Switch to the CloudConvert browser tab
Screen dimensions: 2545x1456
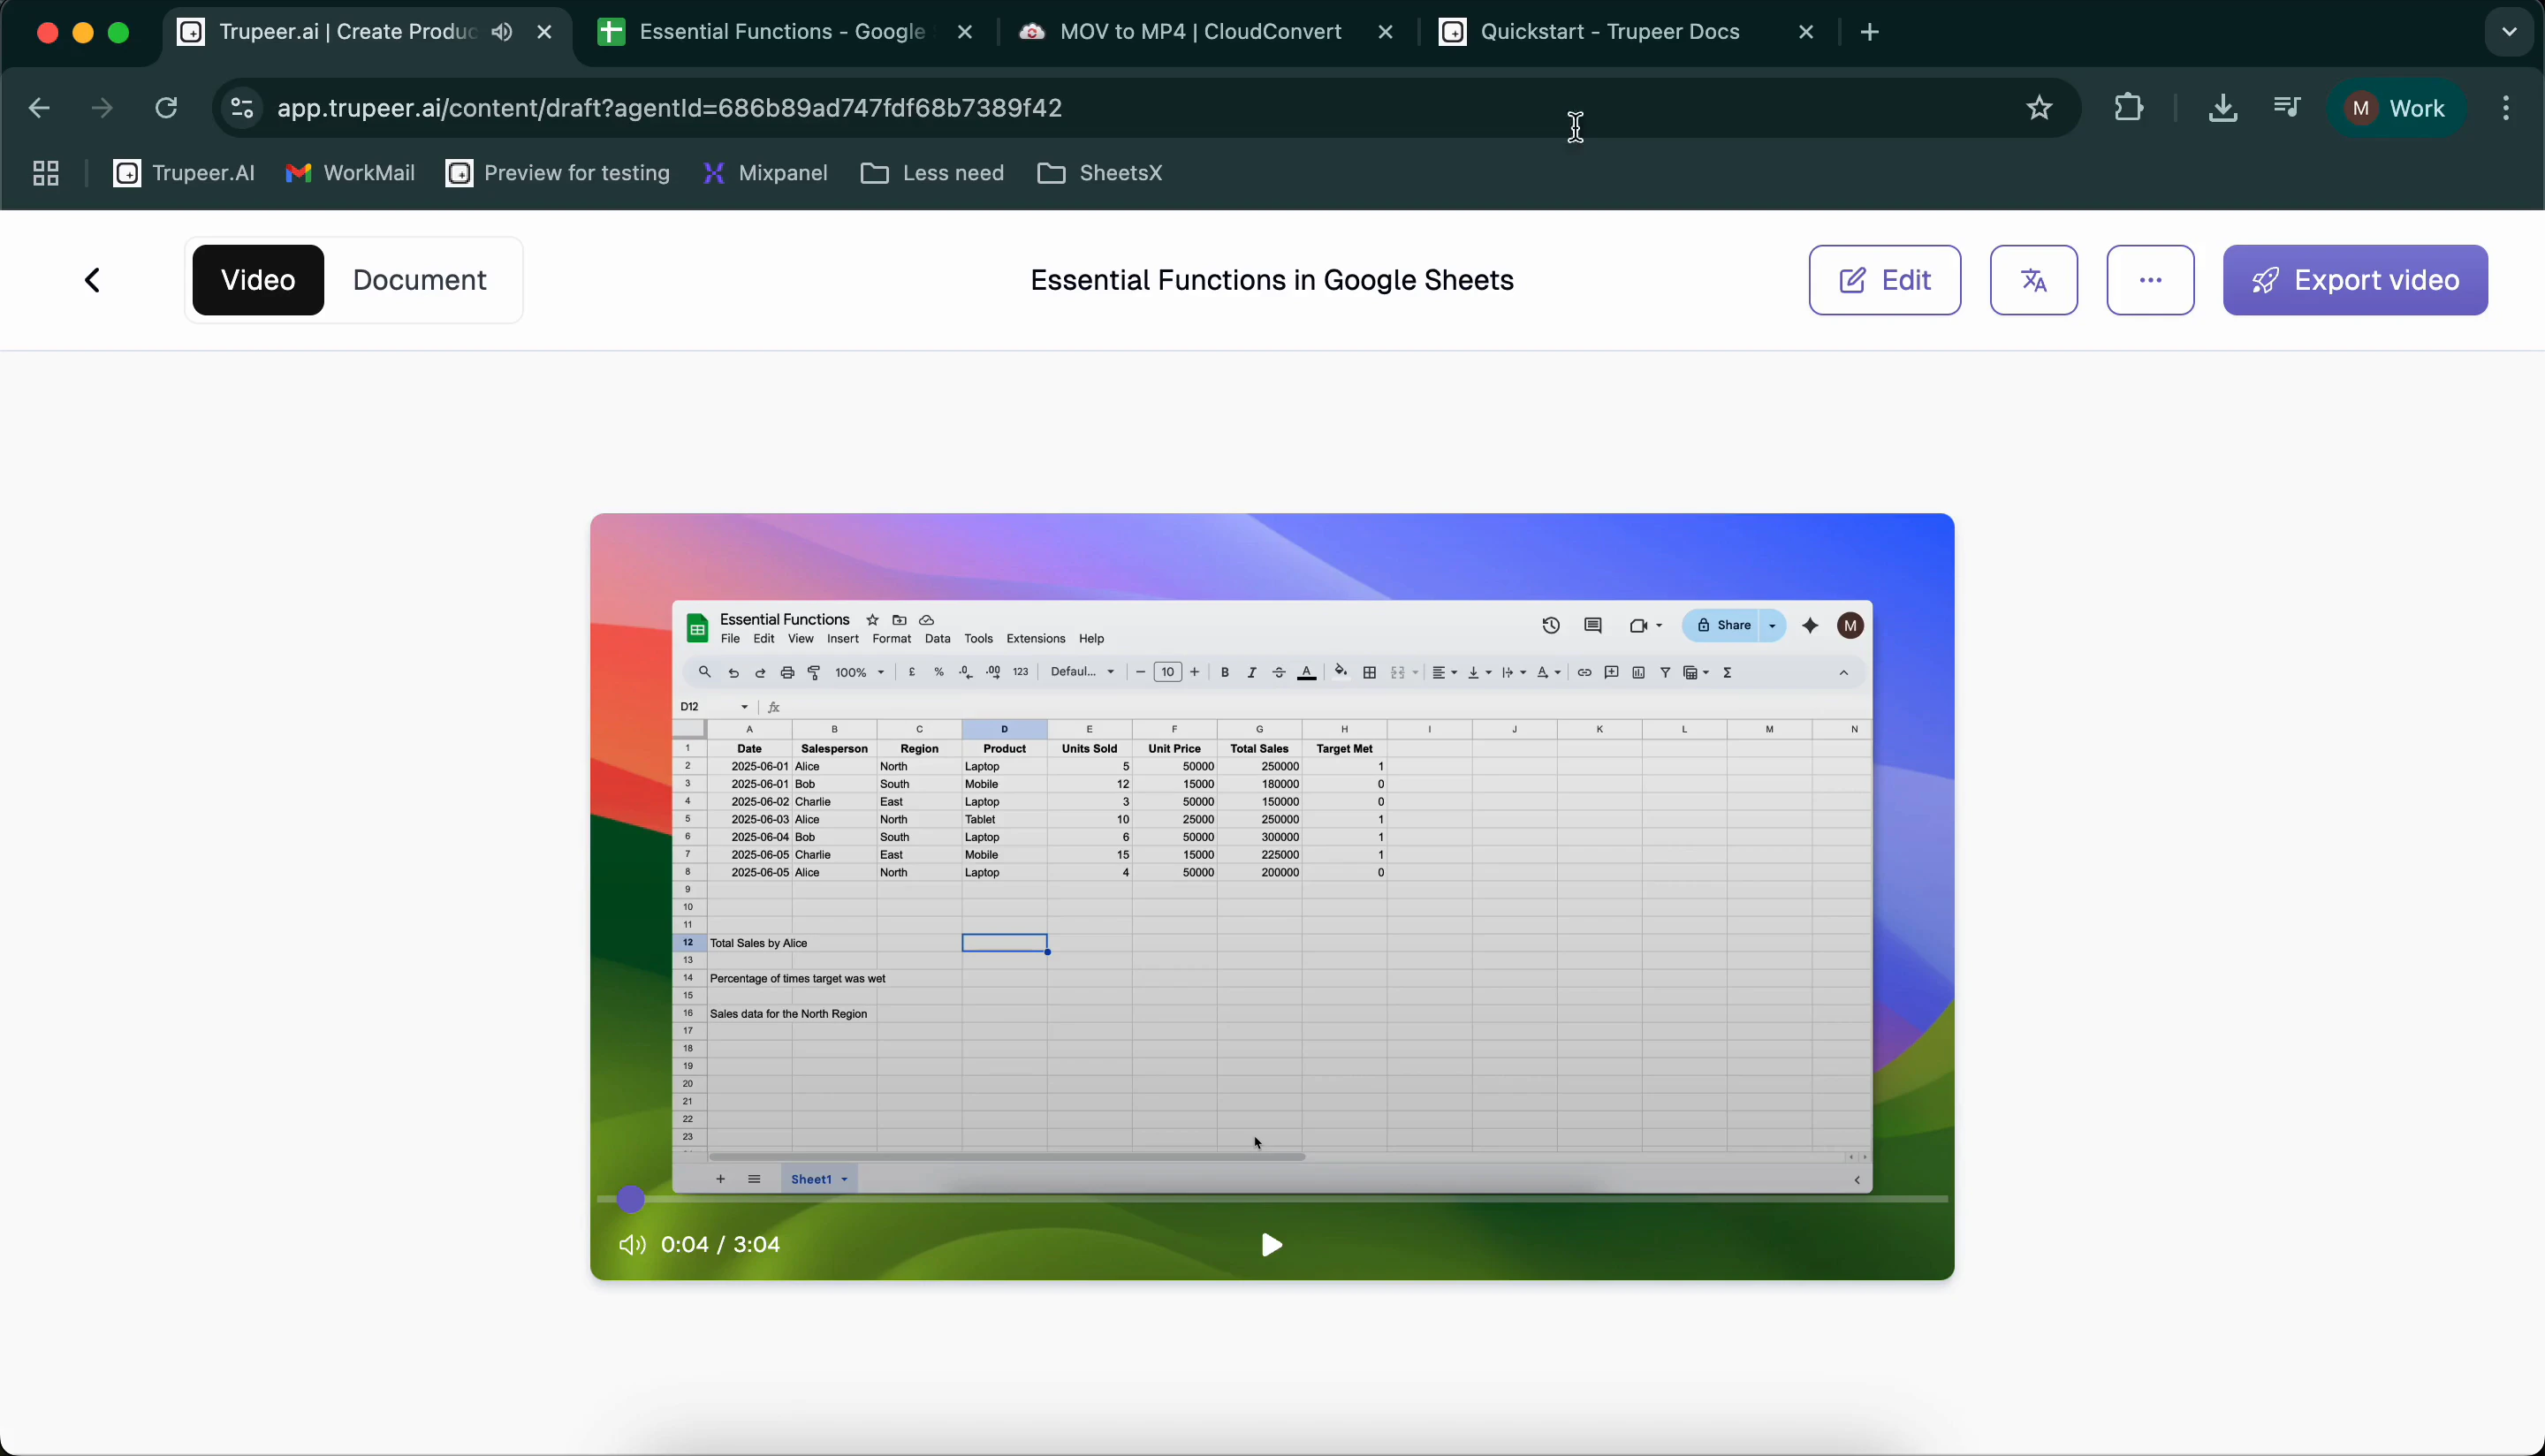[x=1200, y=31]
